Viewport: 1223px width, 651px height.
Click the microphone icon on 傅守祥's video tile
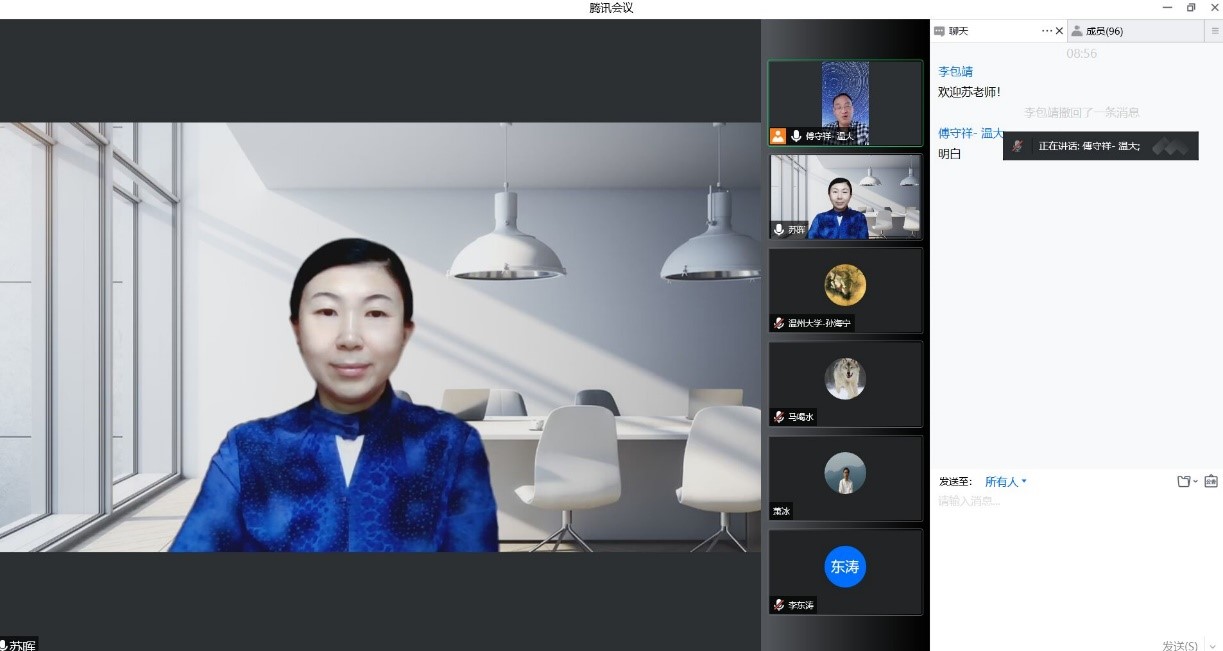point(796,136)
